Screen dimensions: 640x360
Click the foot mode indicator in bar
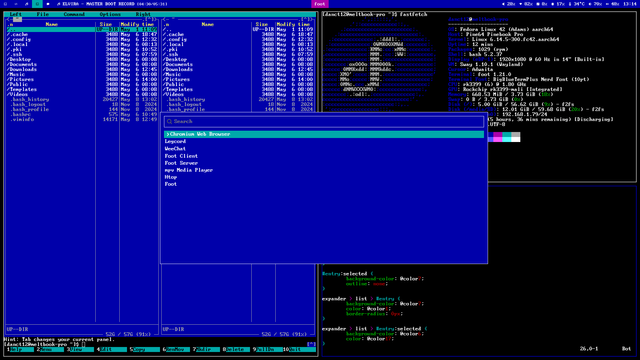(x=320, y=4)
